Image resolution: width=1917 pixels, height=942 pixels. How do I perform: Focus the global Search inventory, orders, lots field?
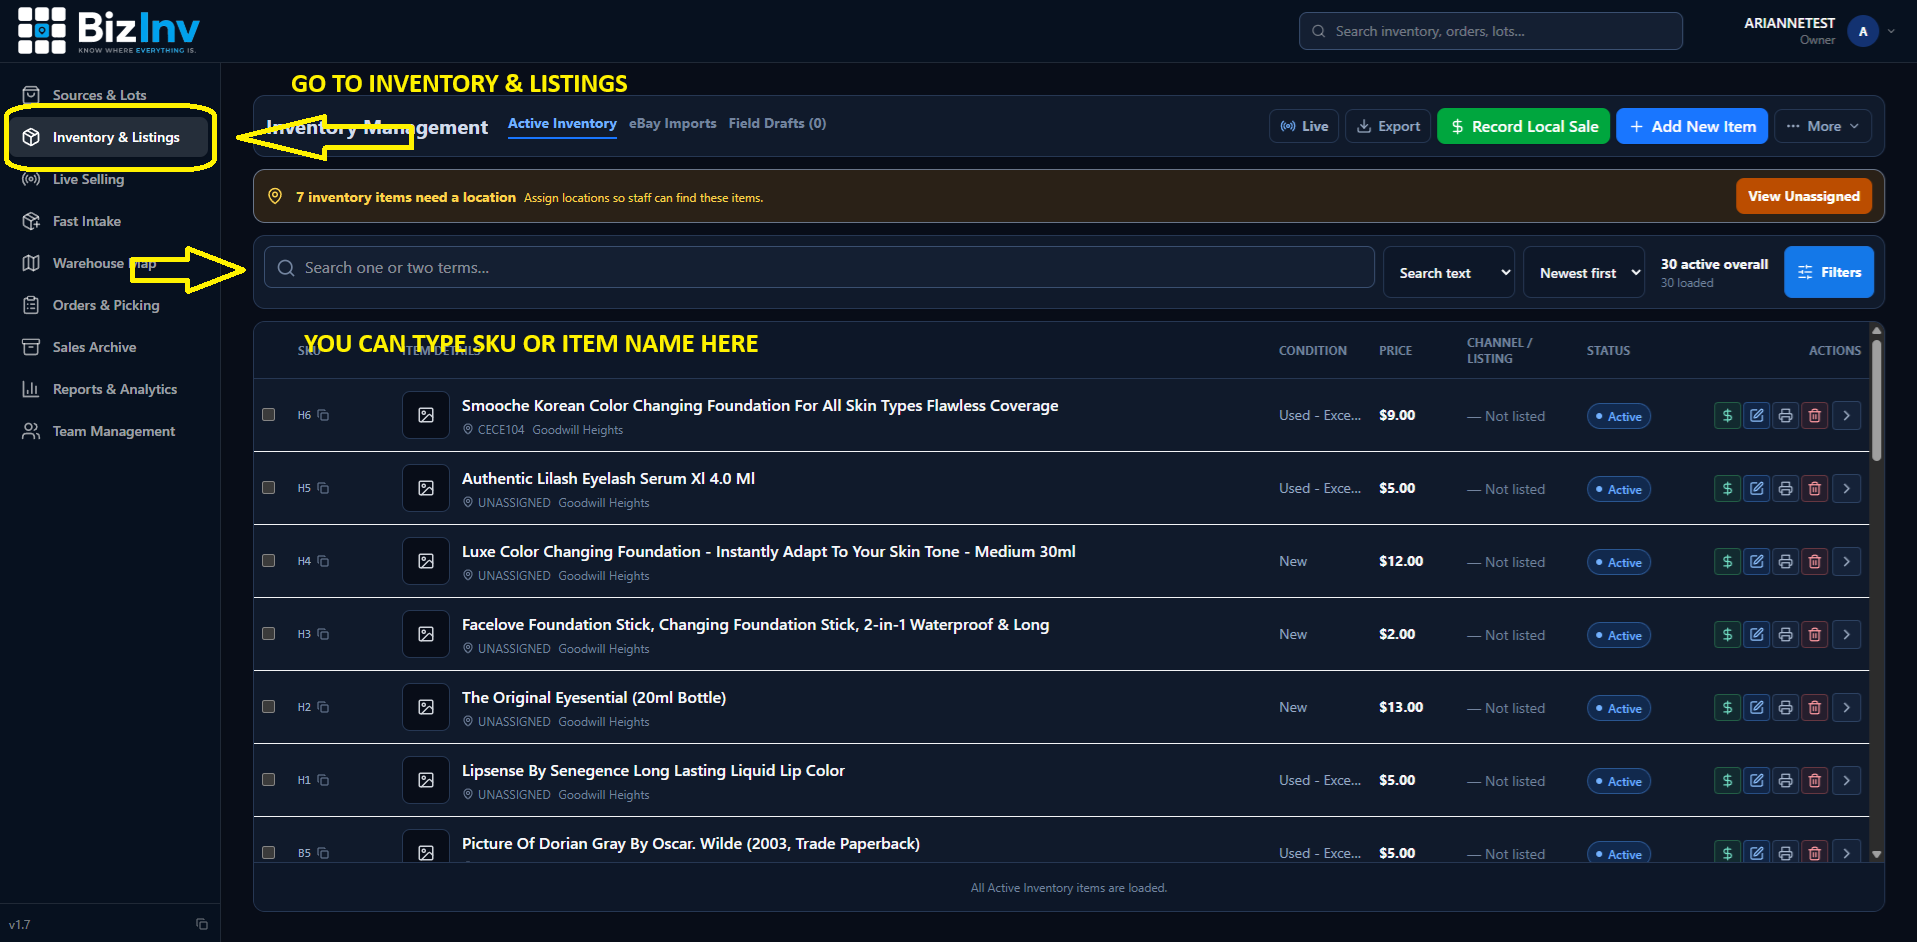coord(1490,31)
